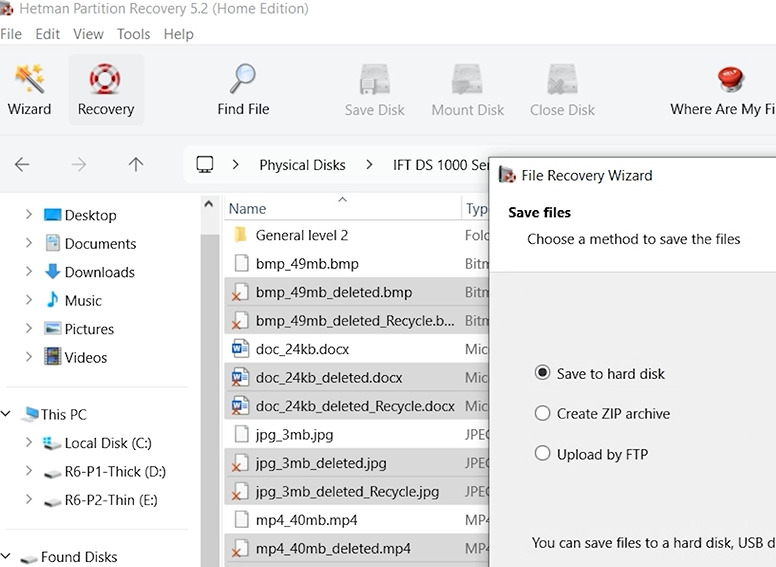
Task: Click the Save Disk toolbar icon
Action: click(375, 79)
